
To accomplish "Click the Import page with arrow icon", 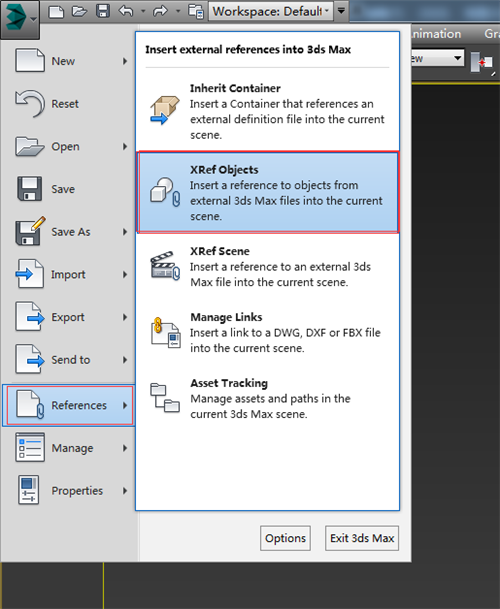I will (x=30, y=274).
